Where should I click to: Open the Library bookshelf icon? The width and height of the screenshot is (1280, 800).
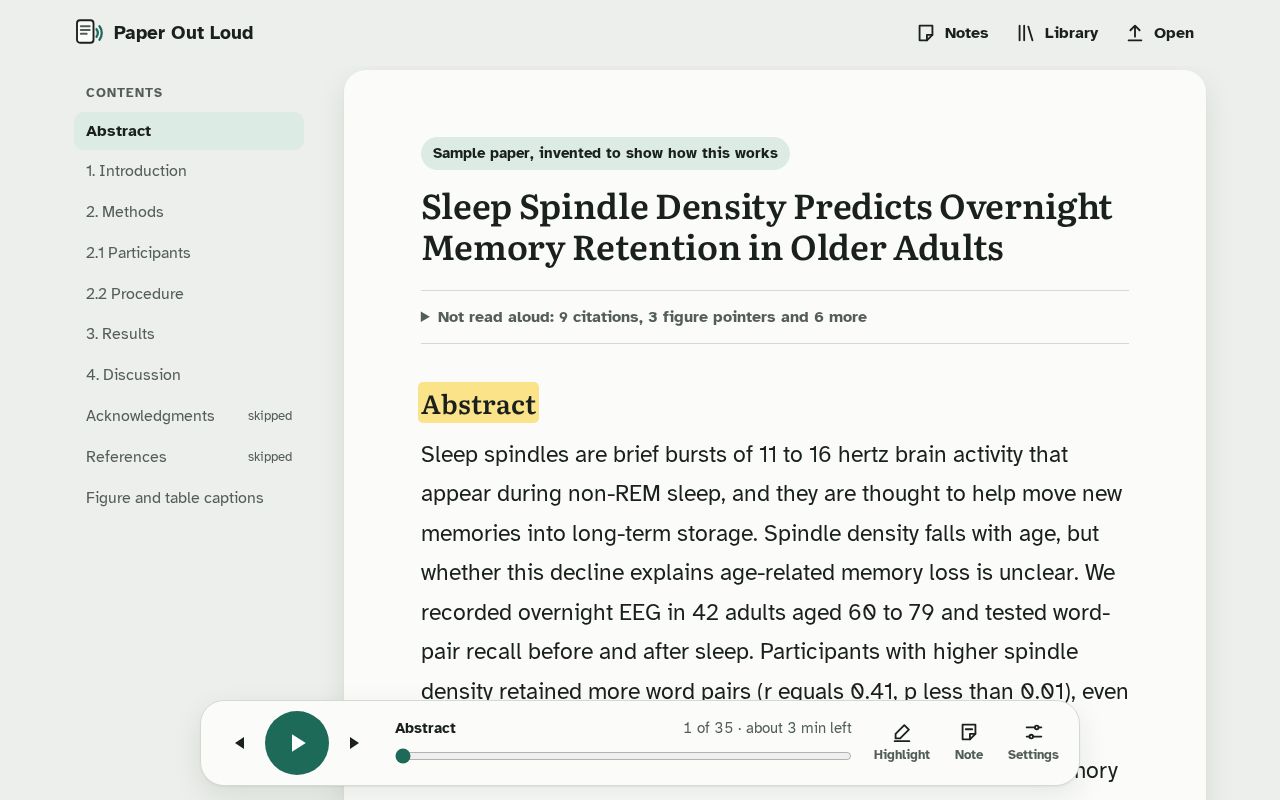click(1025, 33)
